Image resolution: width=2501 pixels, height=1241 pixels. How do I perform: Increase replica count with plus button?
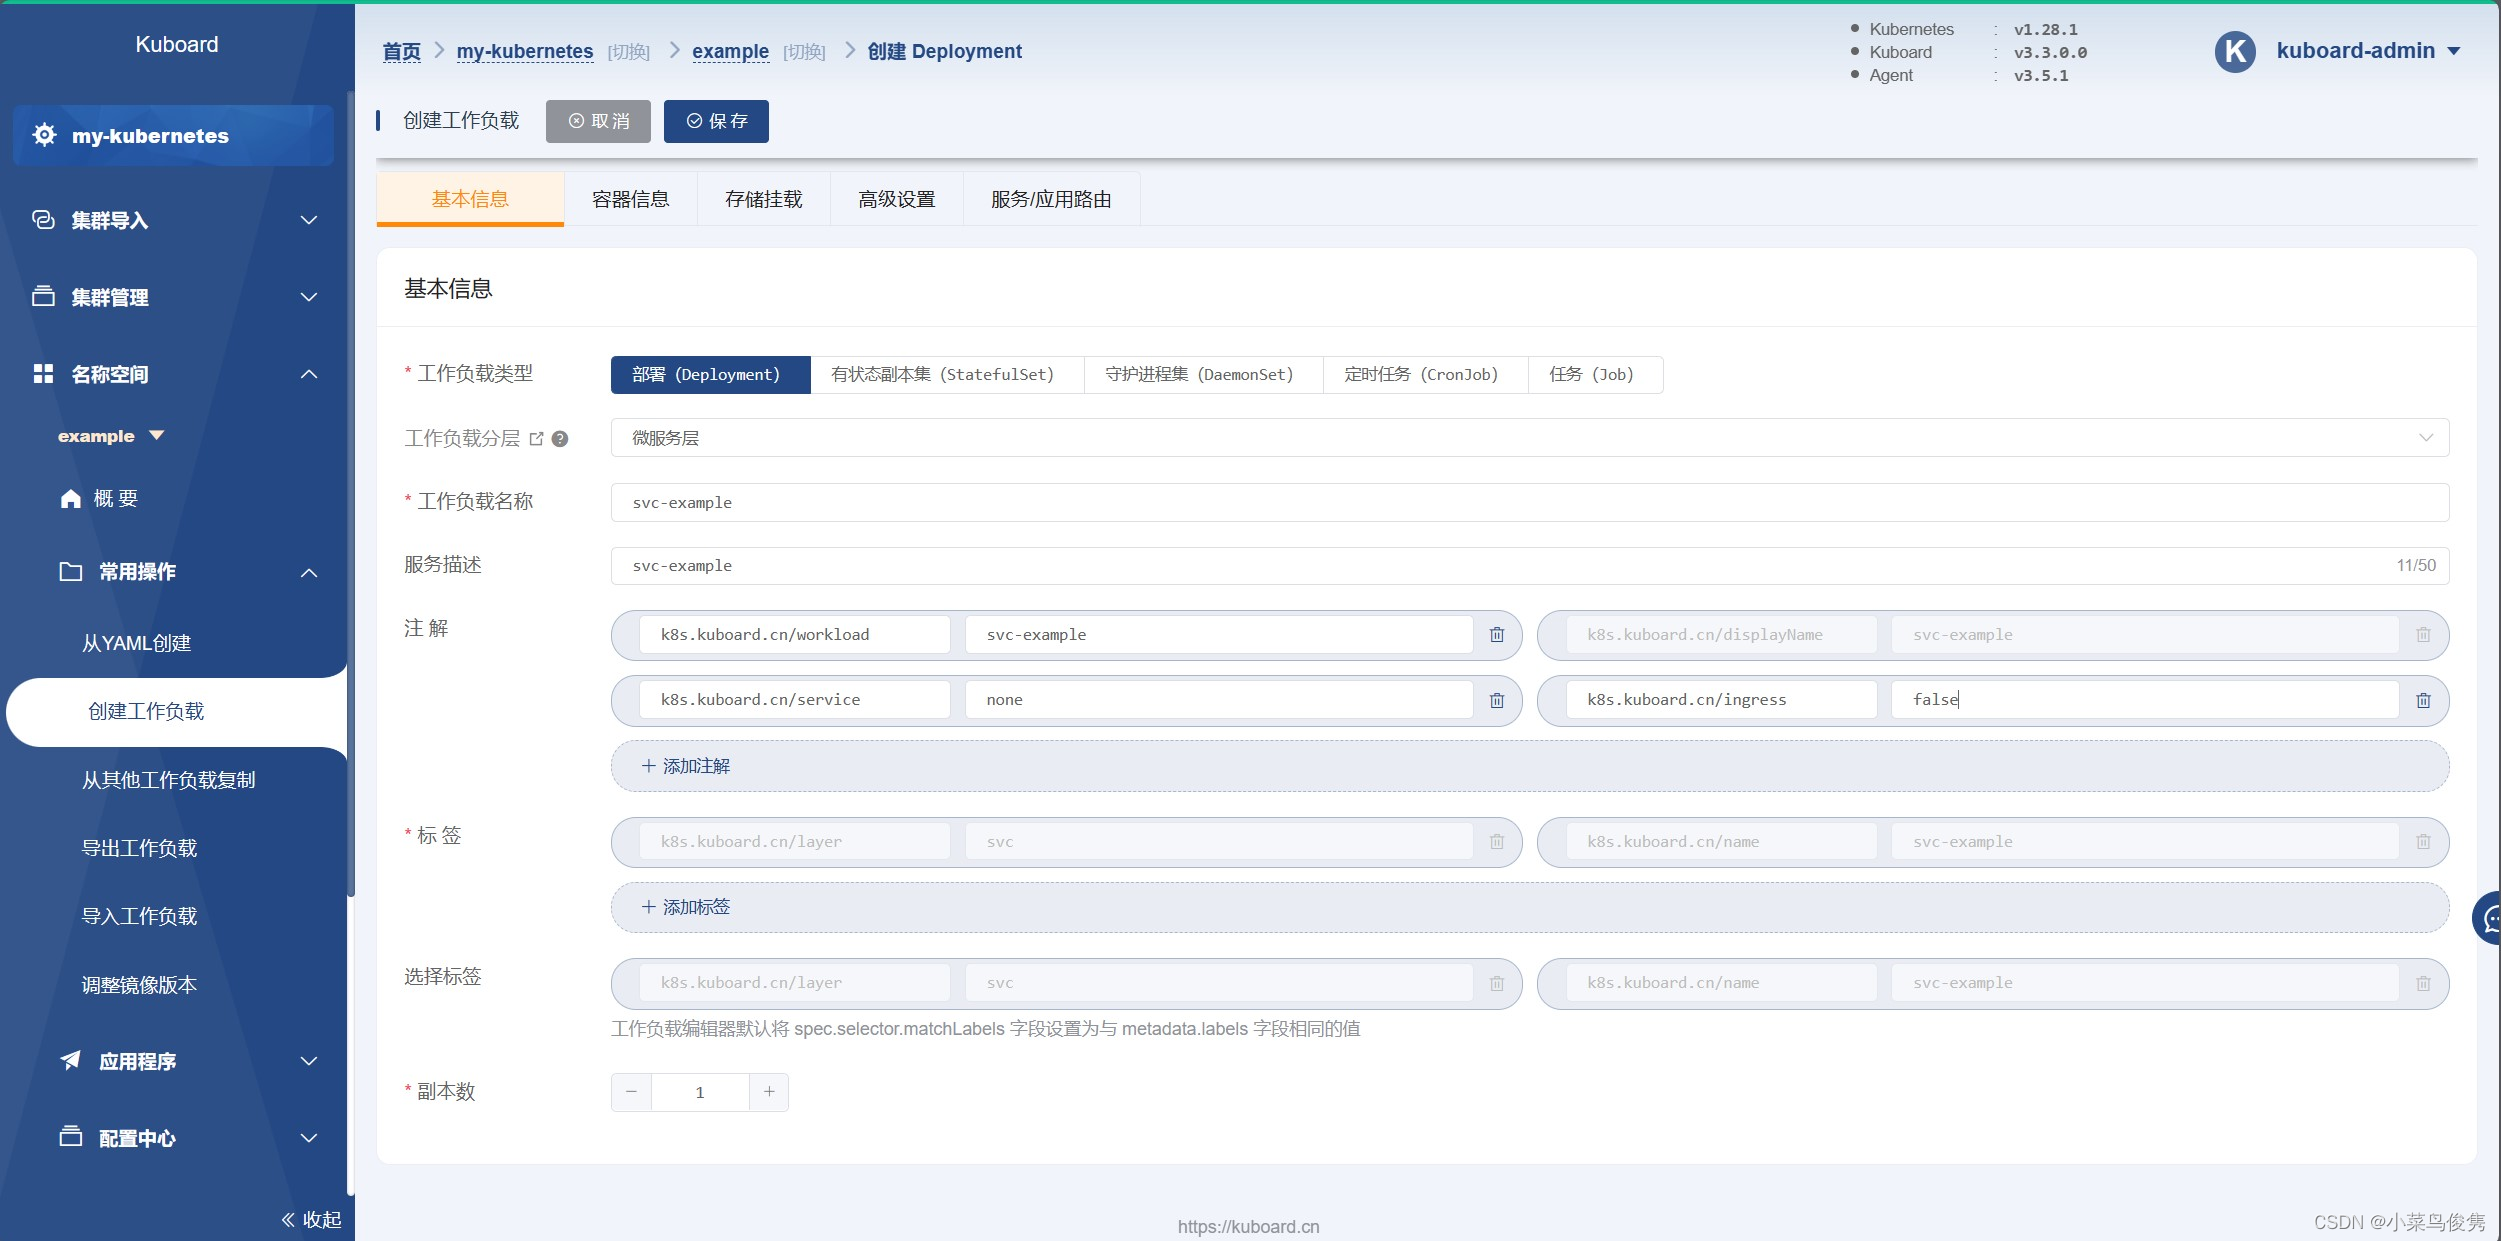pos(769,1092)
